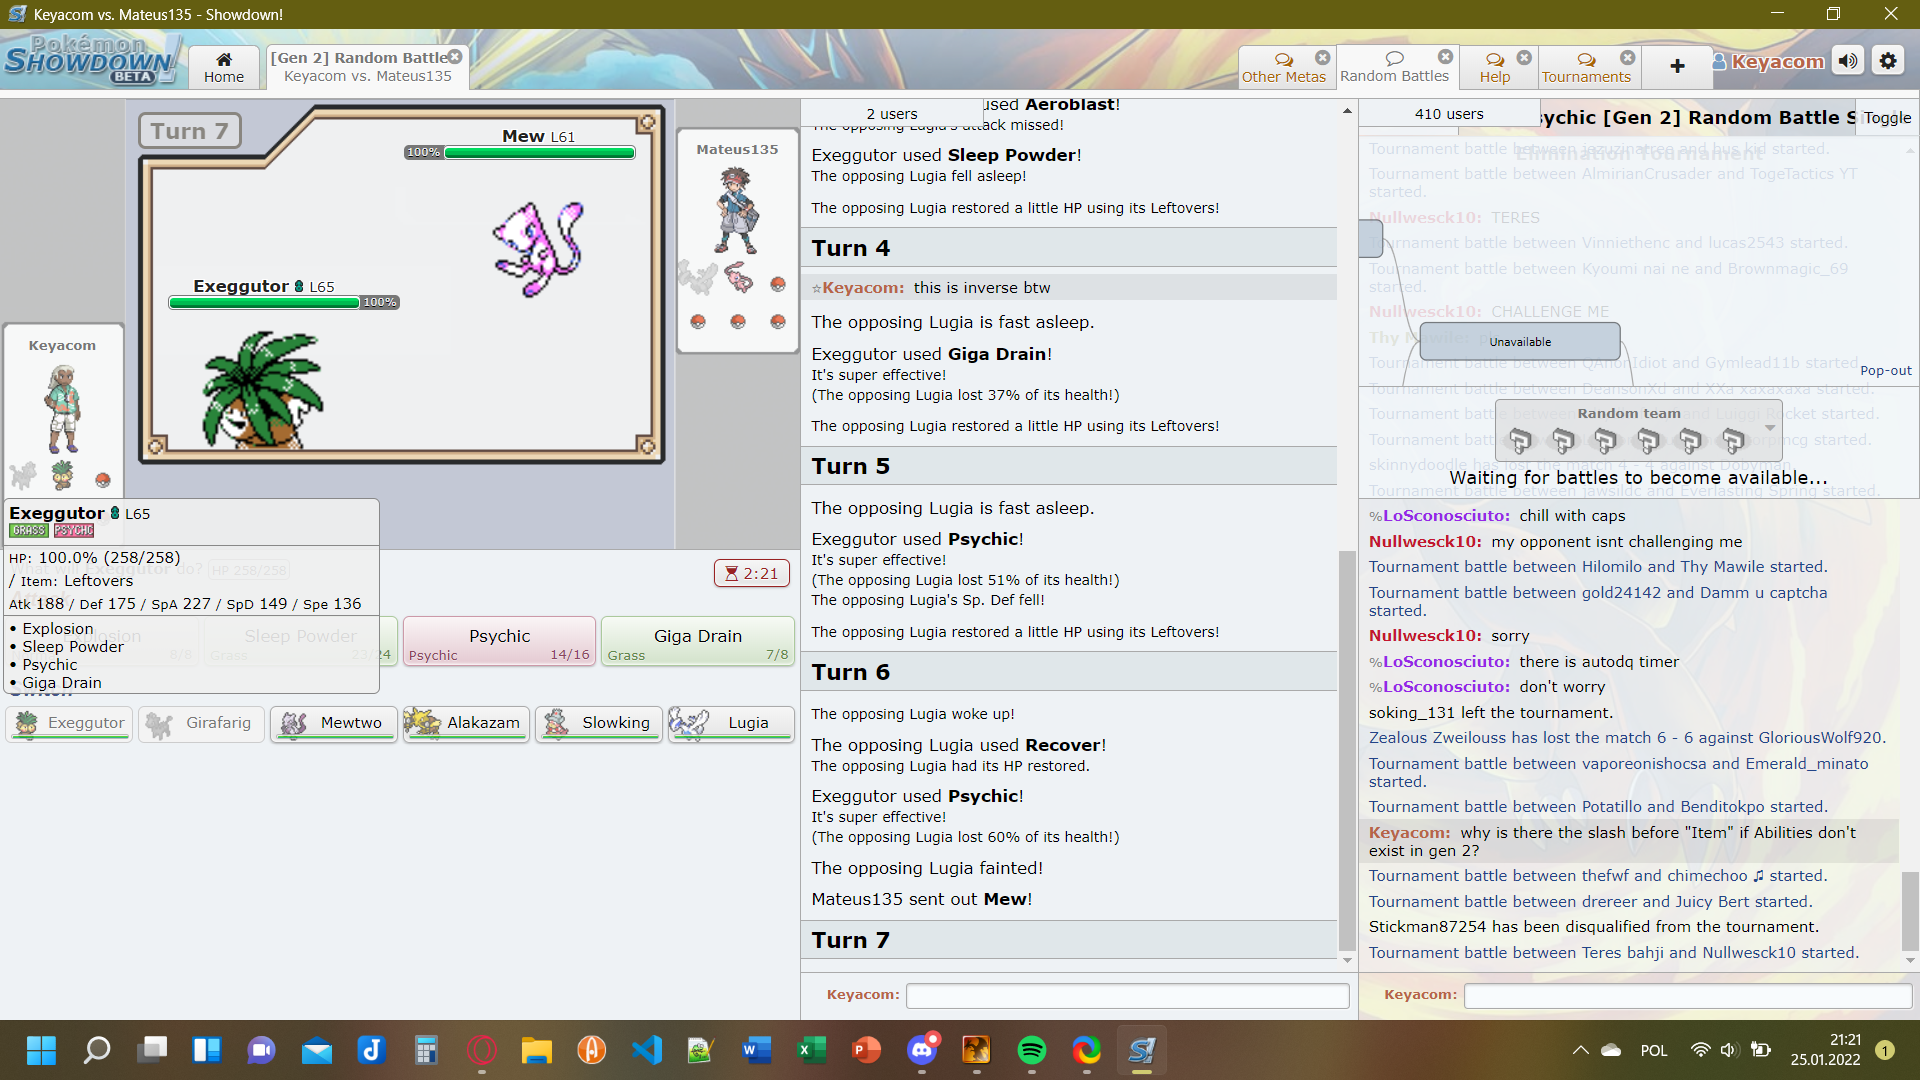The width and height of the screenshot is (1920, 1080).
Task: Open Microsoft Word from taskbar
Action: [757, 1050]
